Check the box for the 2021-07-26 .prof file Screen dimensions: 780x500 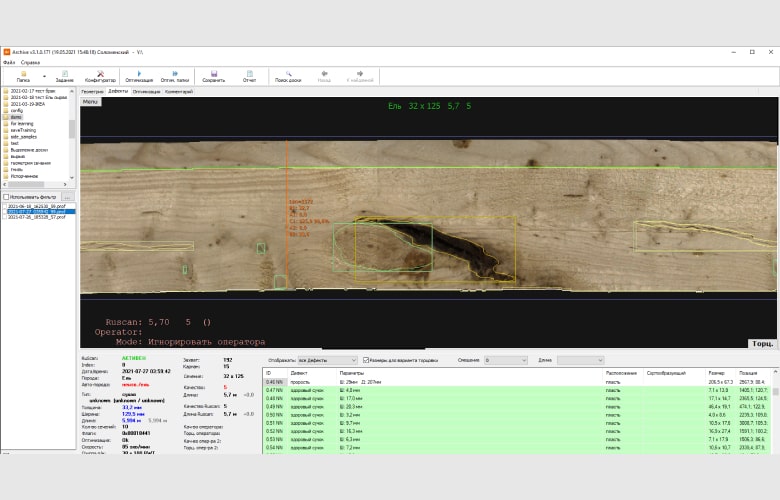[5, 217]
